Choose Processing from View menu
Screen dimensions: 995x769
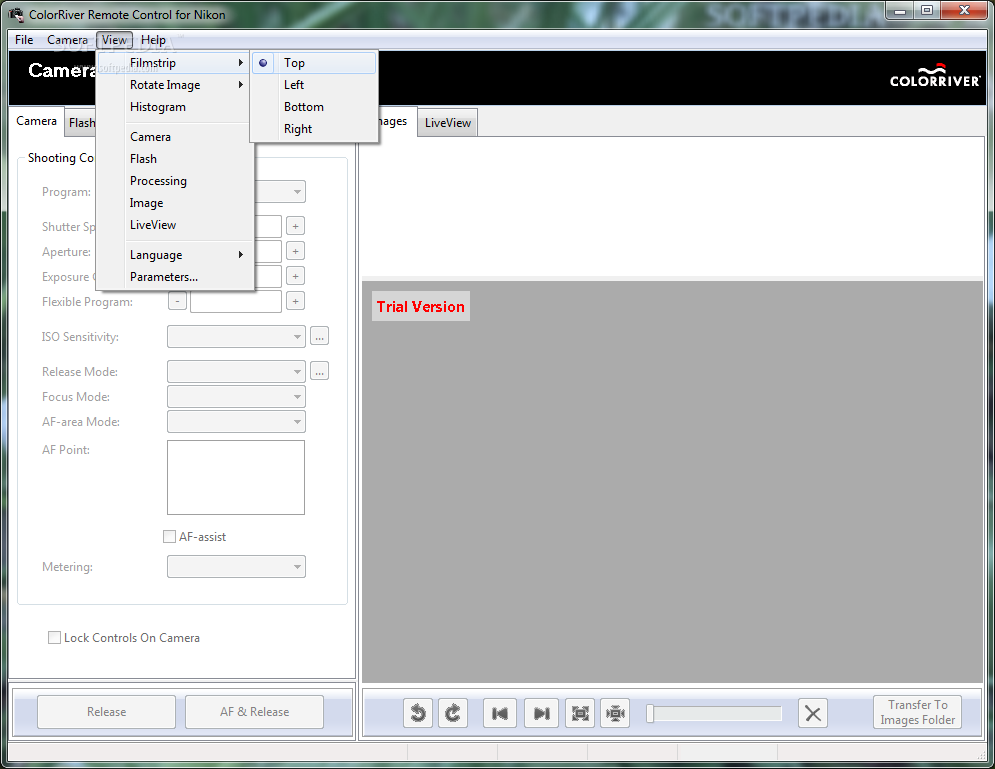[175, 181]
